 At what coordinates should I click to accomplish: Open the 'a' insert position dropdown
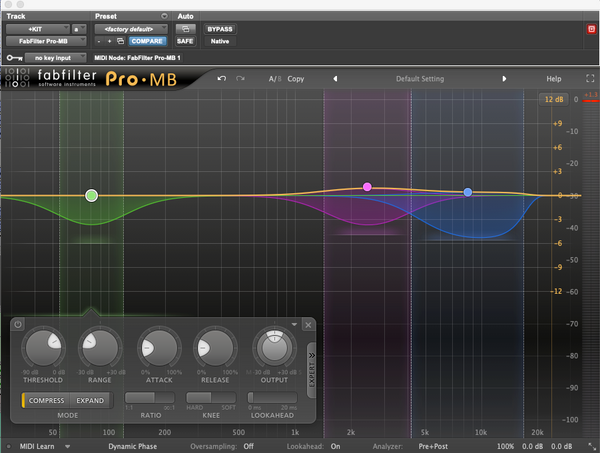point(78,29)
